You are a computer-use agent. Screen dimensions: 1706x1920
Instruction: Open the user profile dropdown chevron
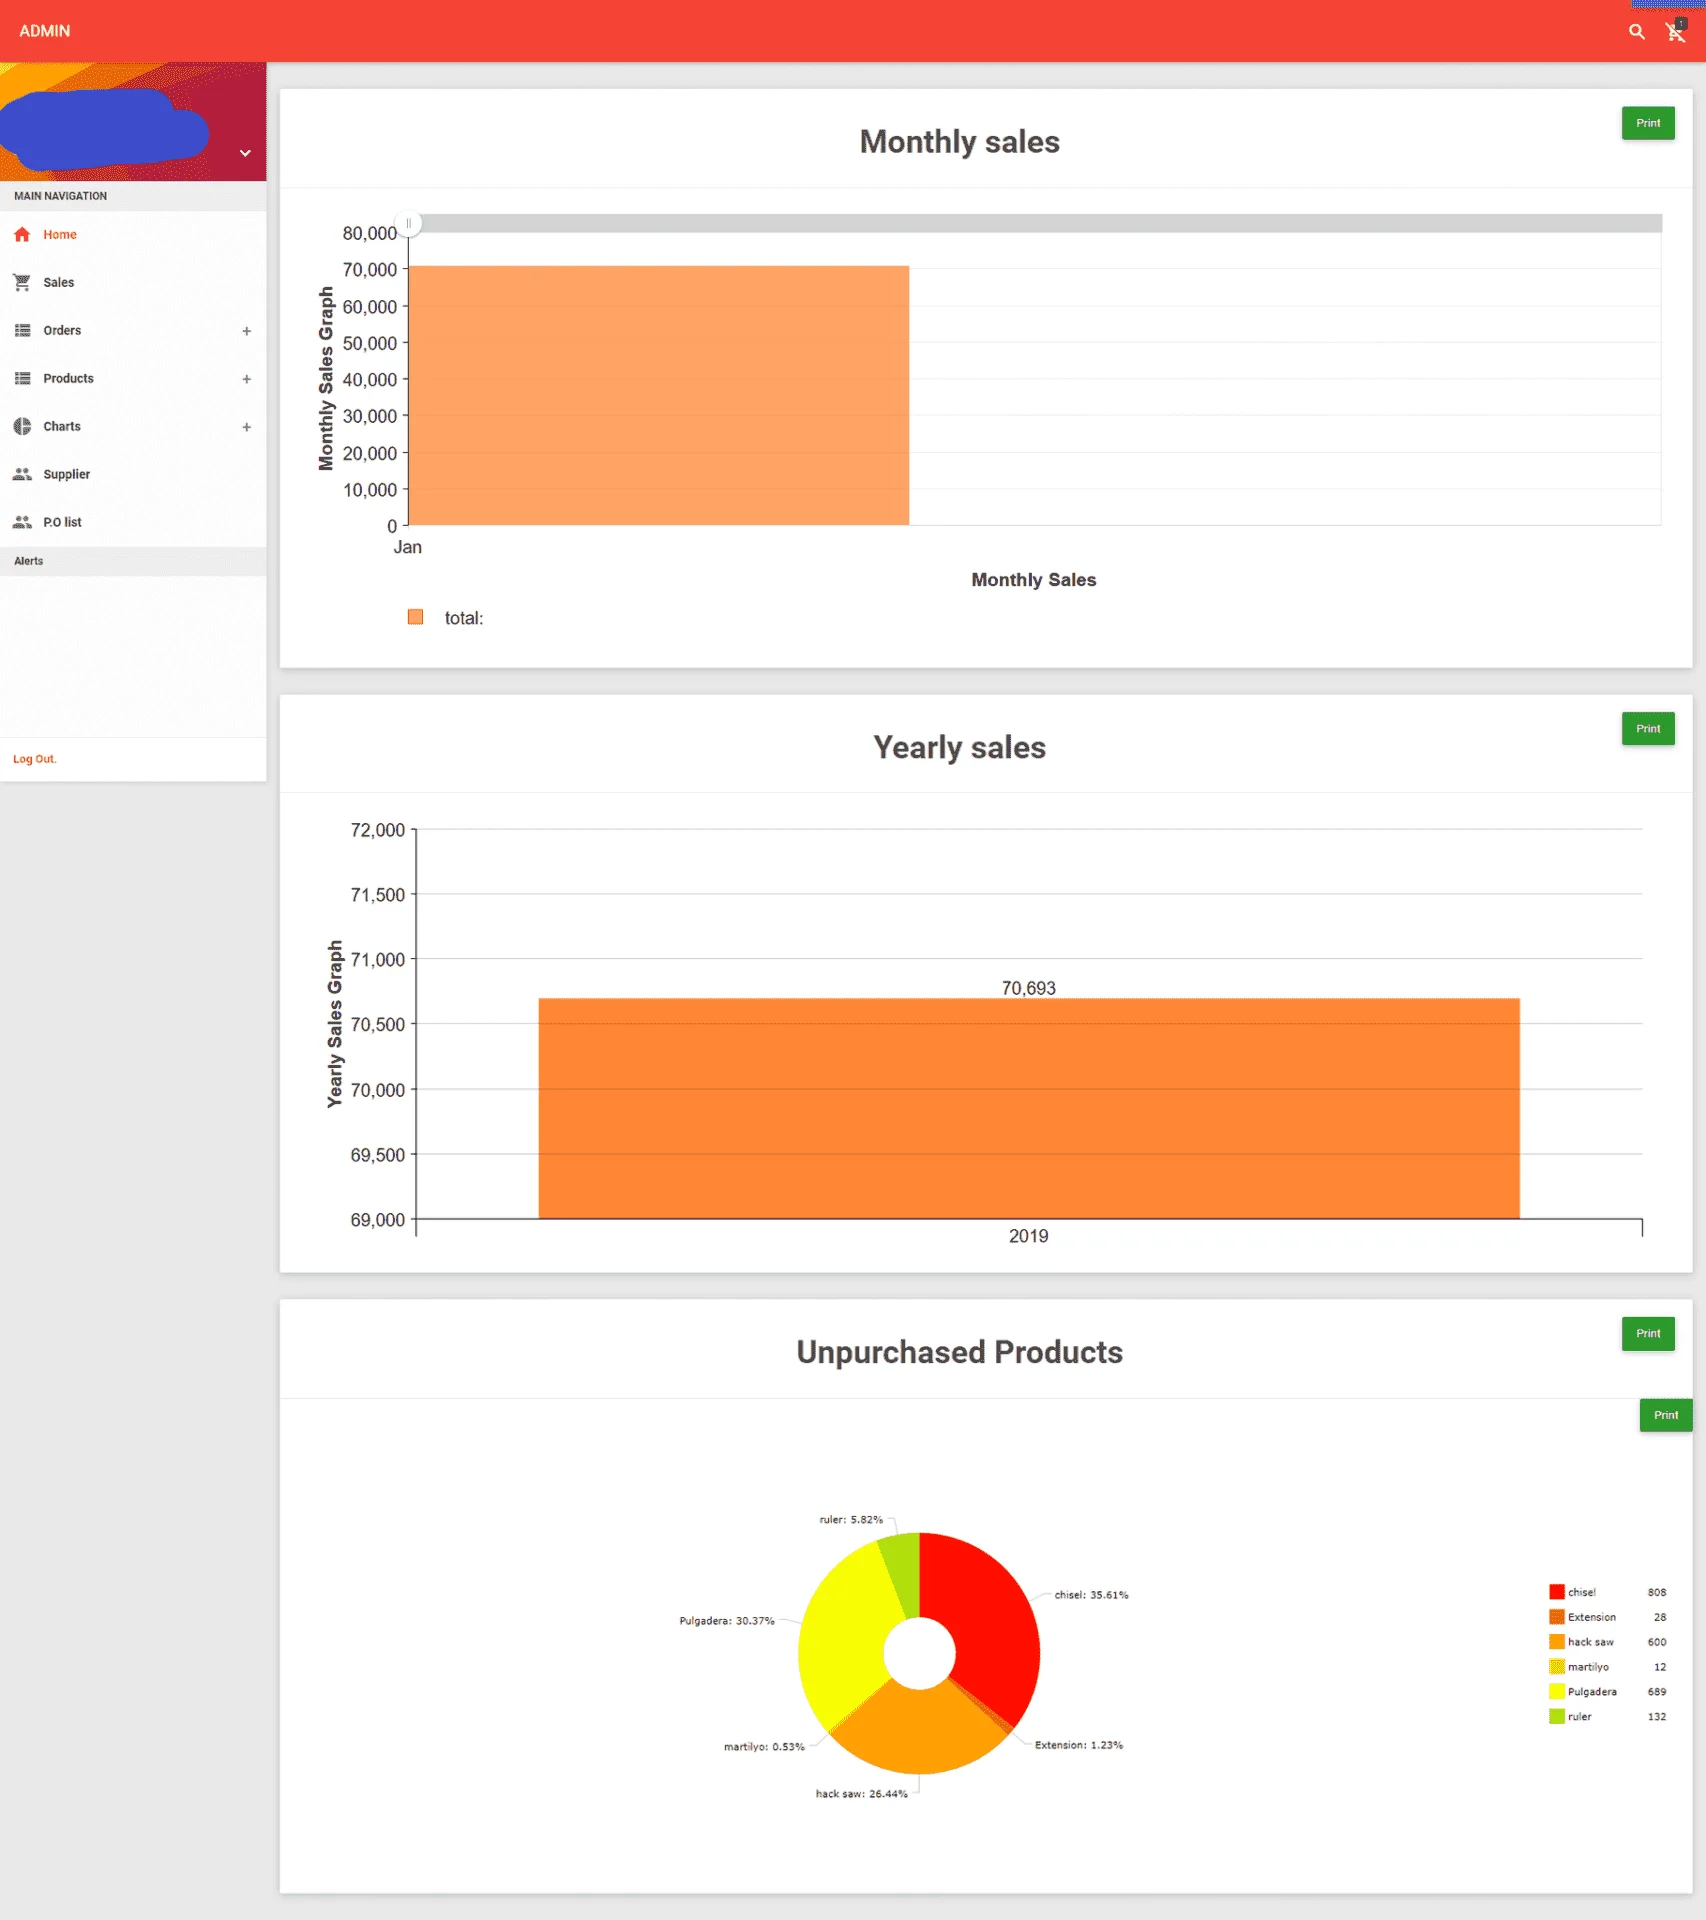point(245,153)
